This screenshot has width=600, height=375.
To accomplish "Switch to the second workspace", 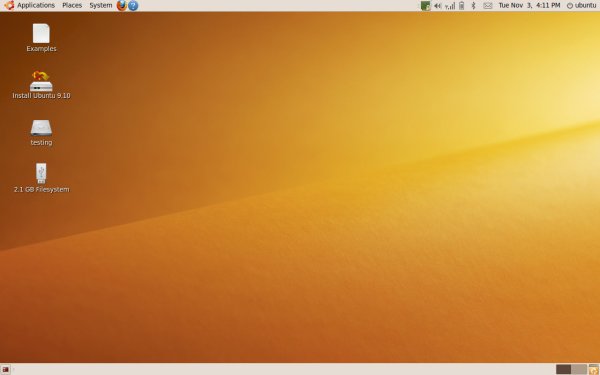I will (579, 369).
